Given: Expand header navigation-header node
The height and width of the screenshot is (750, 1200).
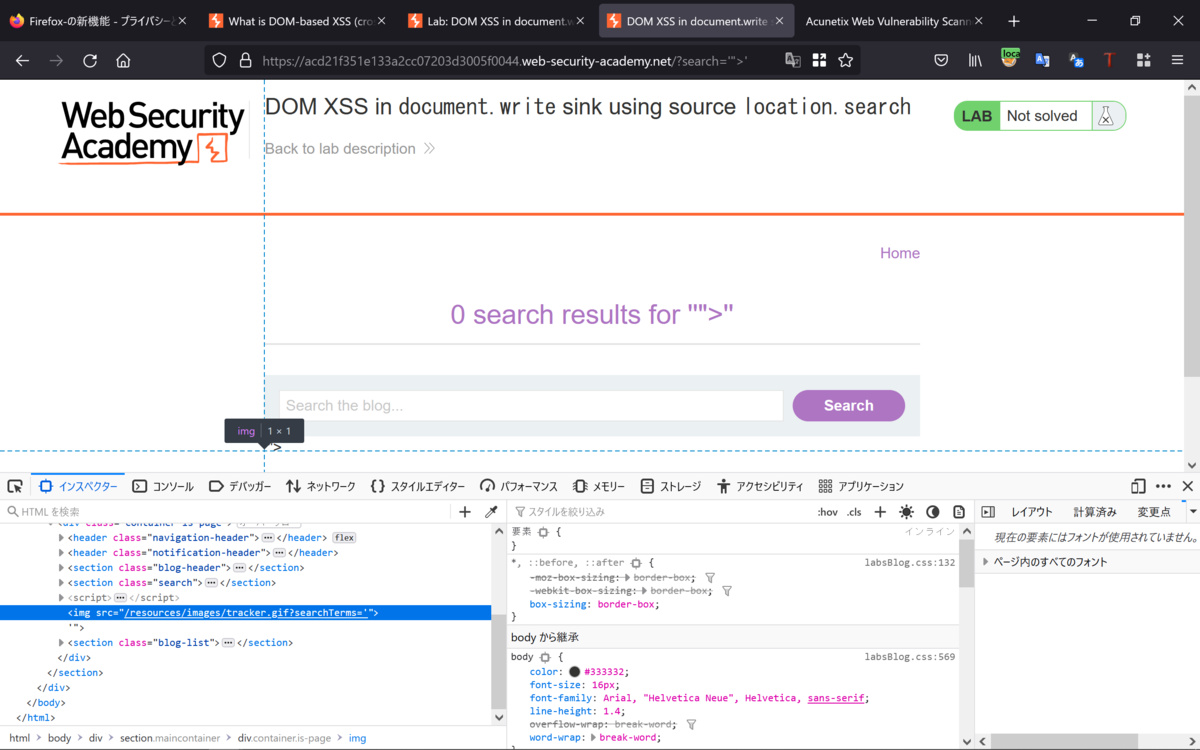Looking at the screenshot, I should pyautogui.click(x=61, y=538).
